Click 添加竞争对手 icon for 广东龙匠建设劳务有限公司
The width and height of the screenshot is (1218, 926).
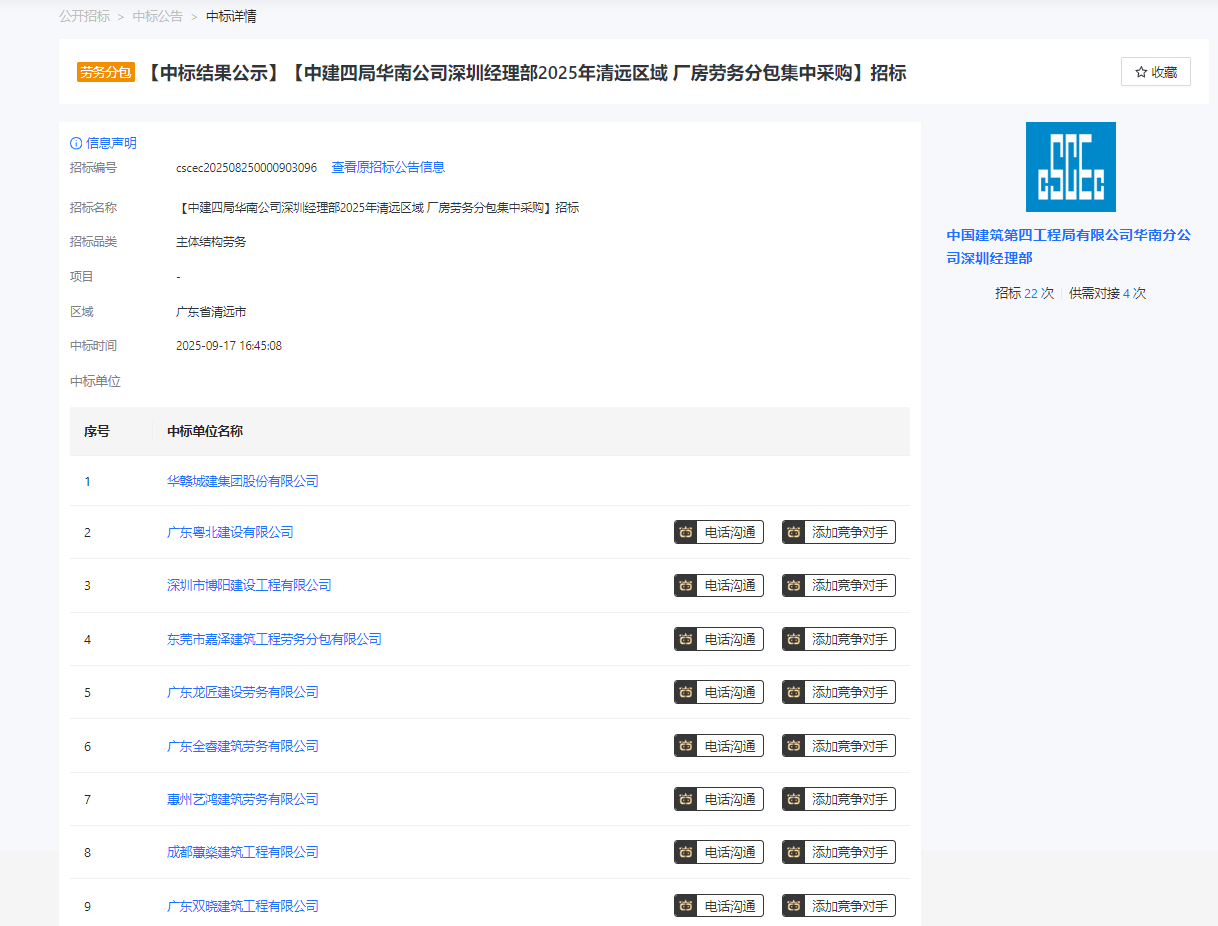(x=794, y=692)
